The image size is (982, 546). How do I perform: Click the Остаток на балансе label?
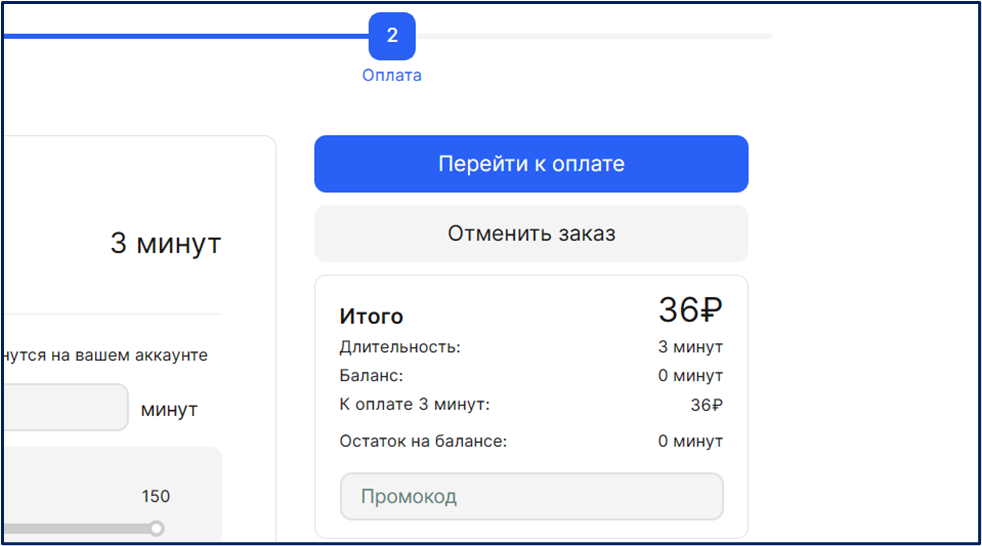pyautogui.click(x=423, y=441)
